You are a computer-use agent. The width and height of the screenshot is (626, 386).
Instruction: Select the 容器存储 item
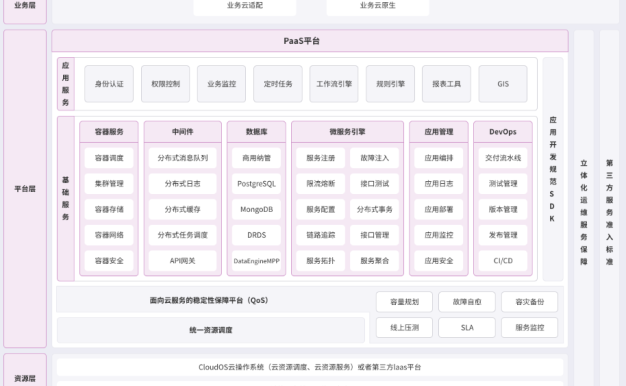109,209
